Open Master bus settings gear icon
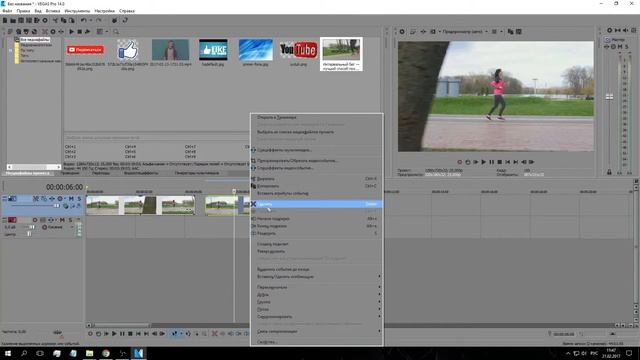Screen dimensions: 640x360 click(609, 31)
